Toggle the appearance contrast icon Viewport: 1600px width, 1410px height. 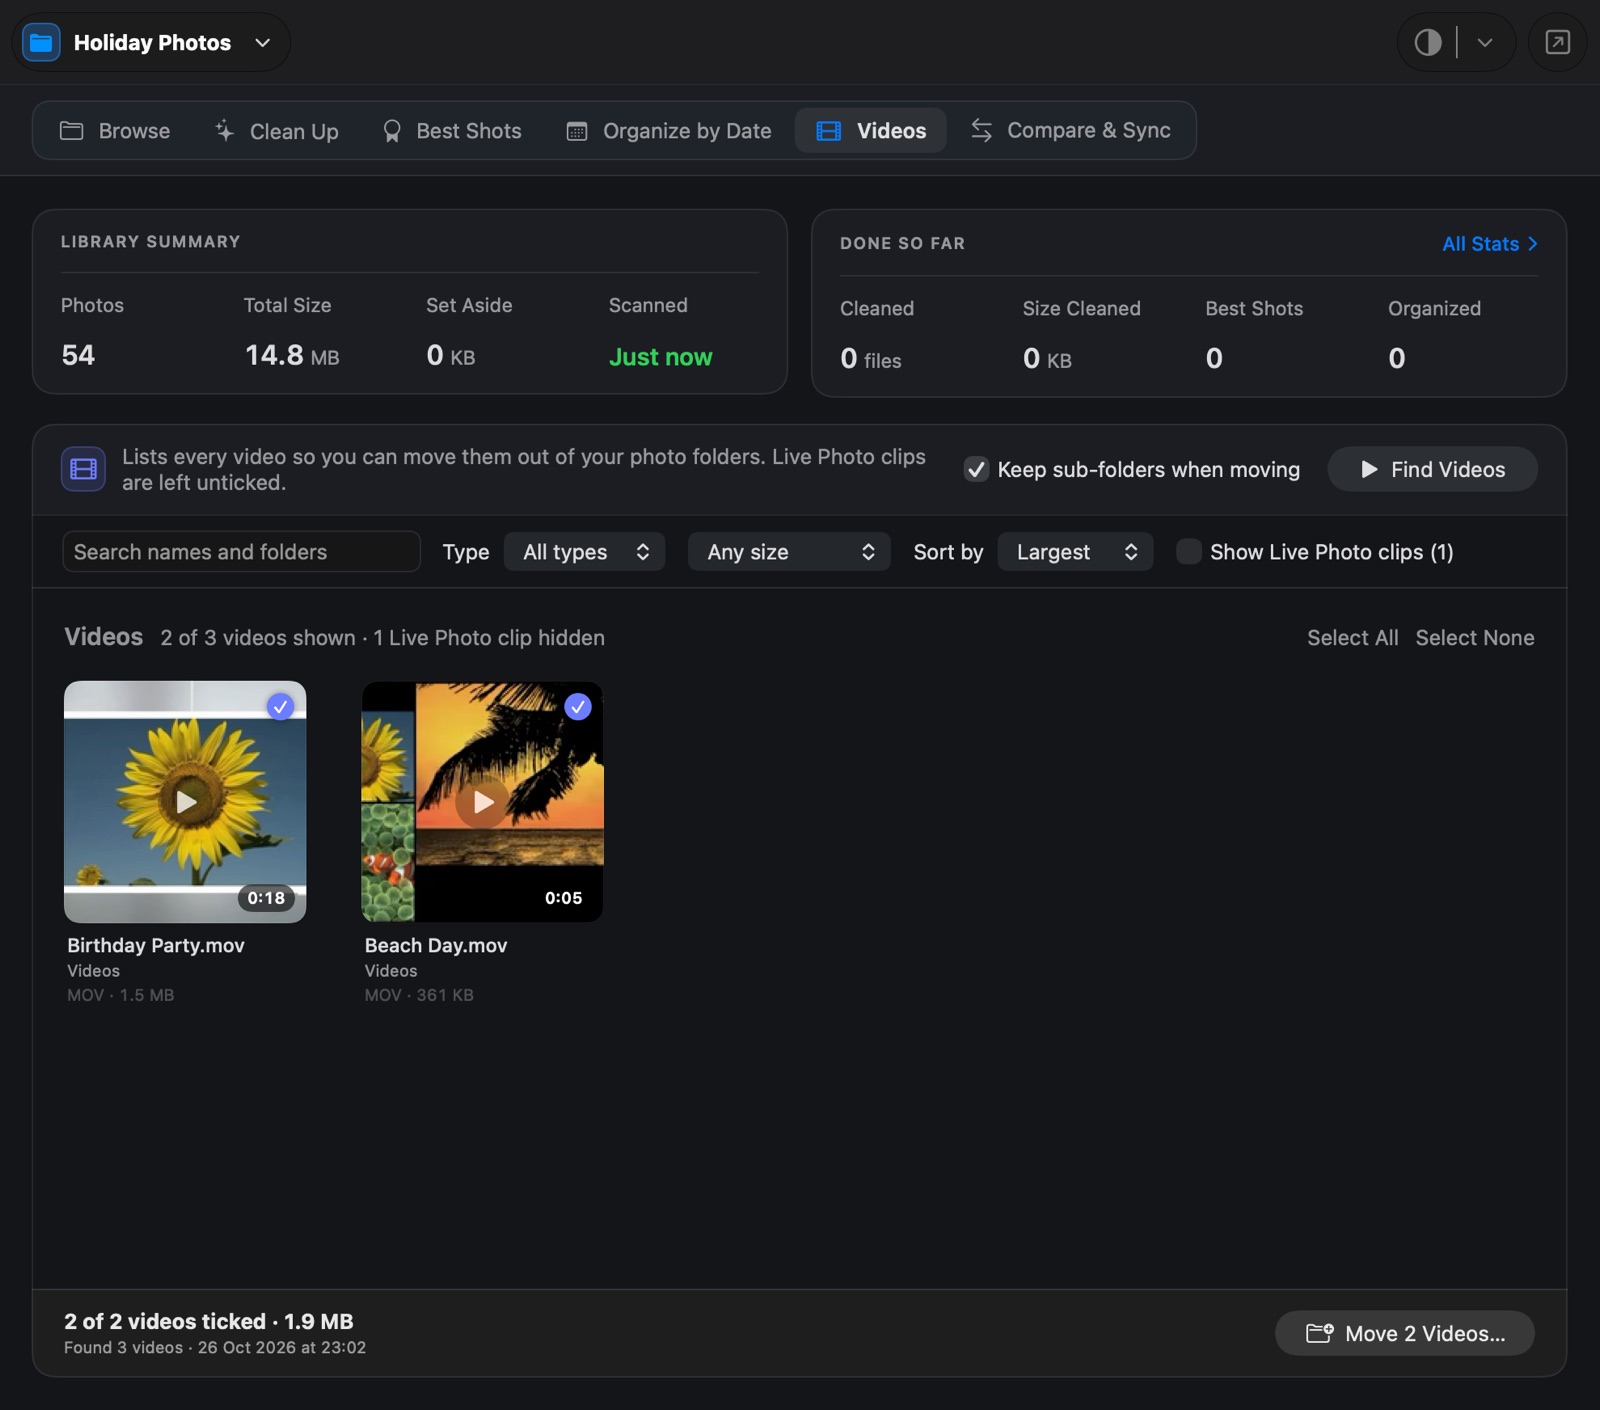[x=1428, y=42]
